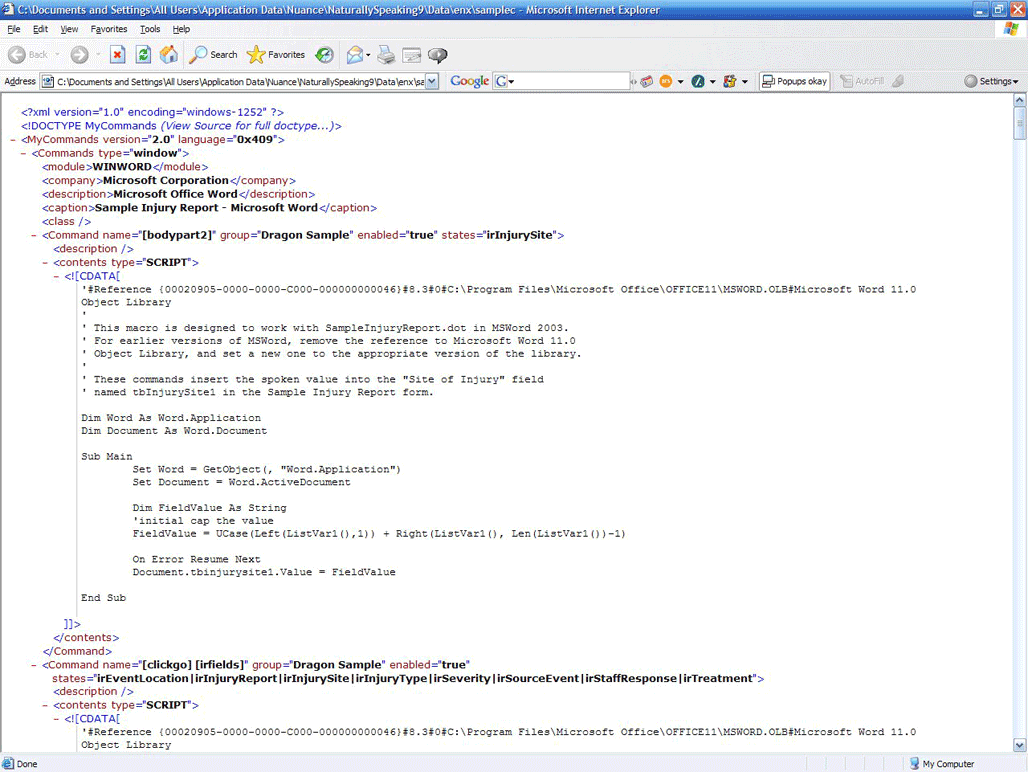Viewport: 1028px width, 772px height.
Task: Stop loading the page
Action: pos(117,55)
